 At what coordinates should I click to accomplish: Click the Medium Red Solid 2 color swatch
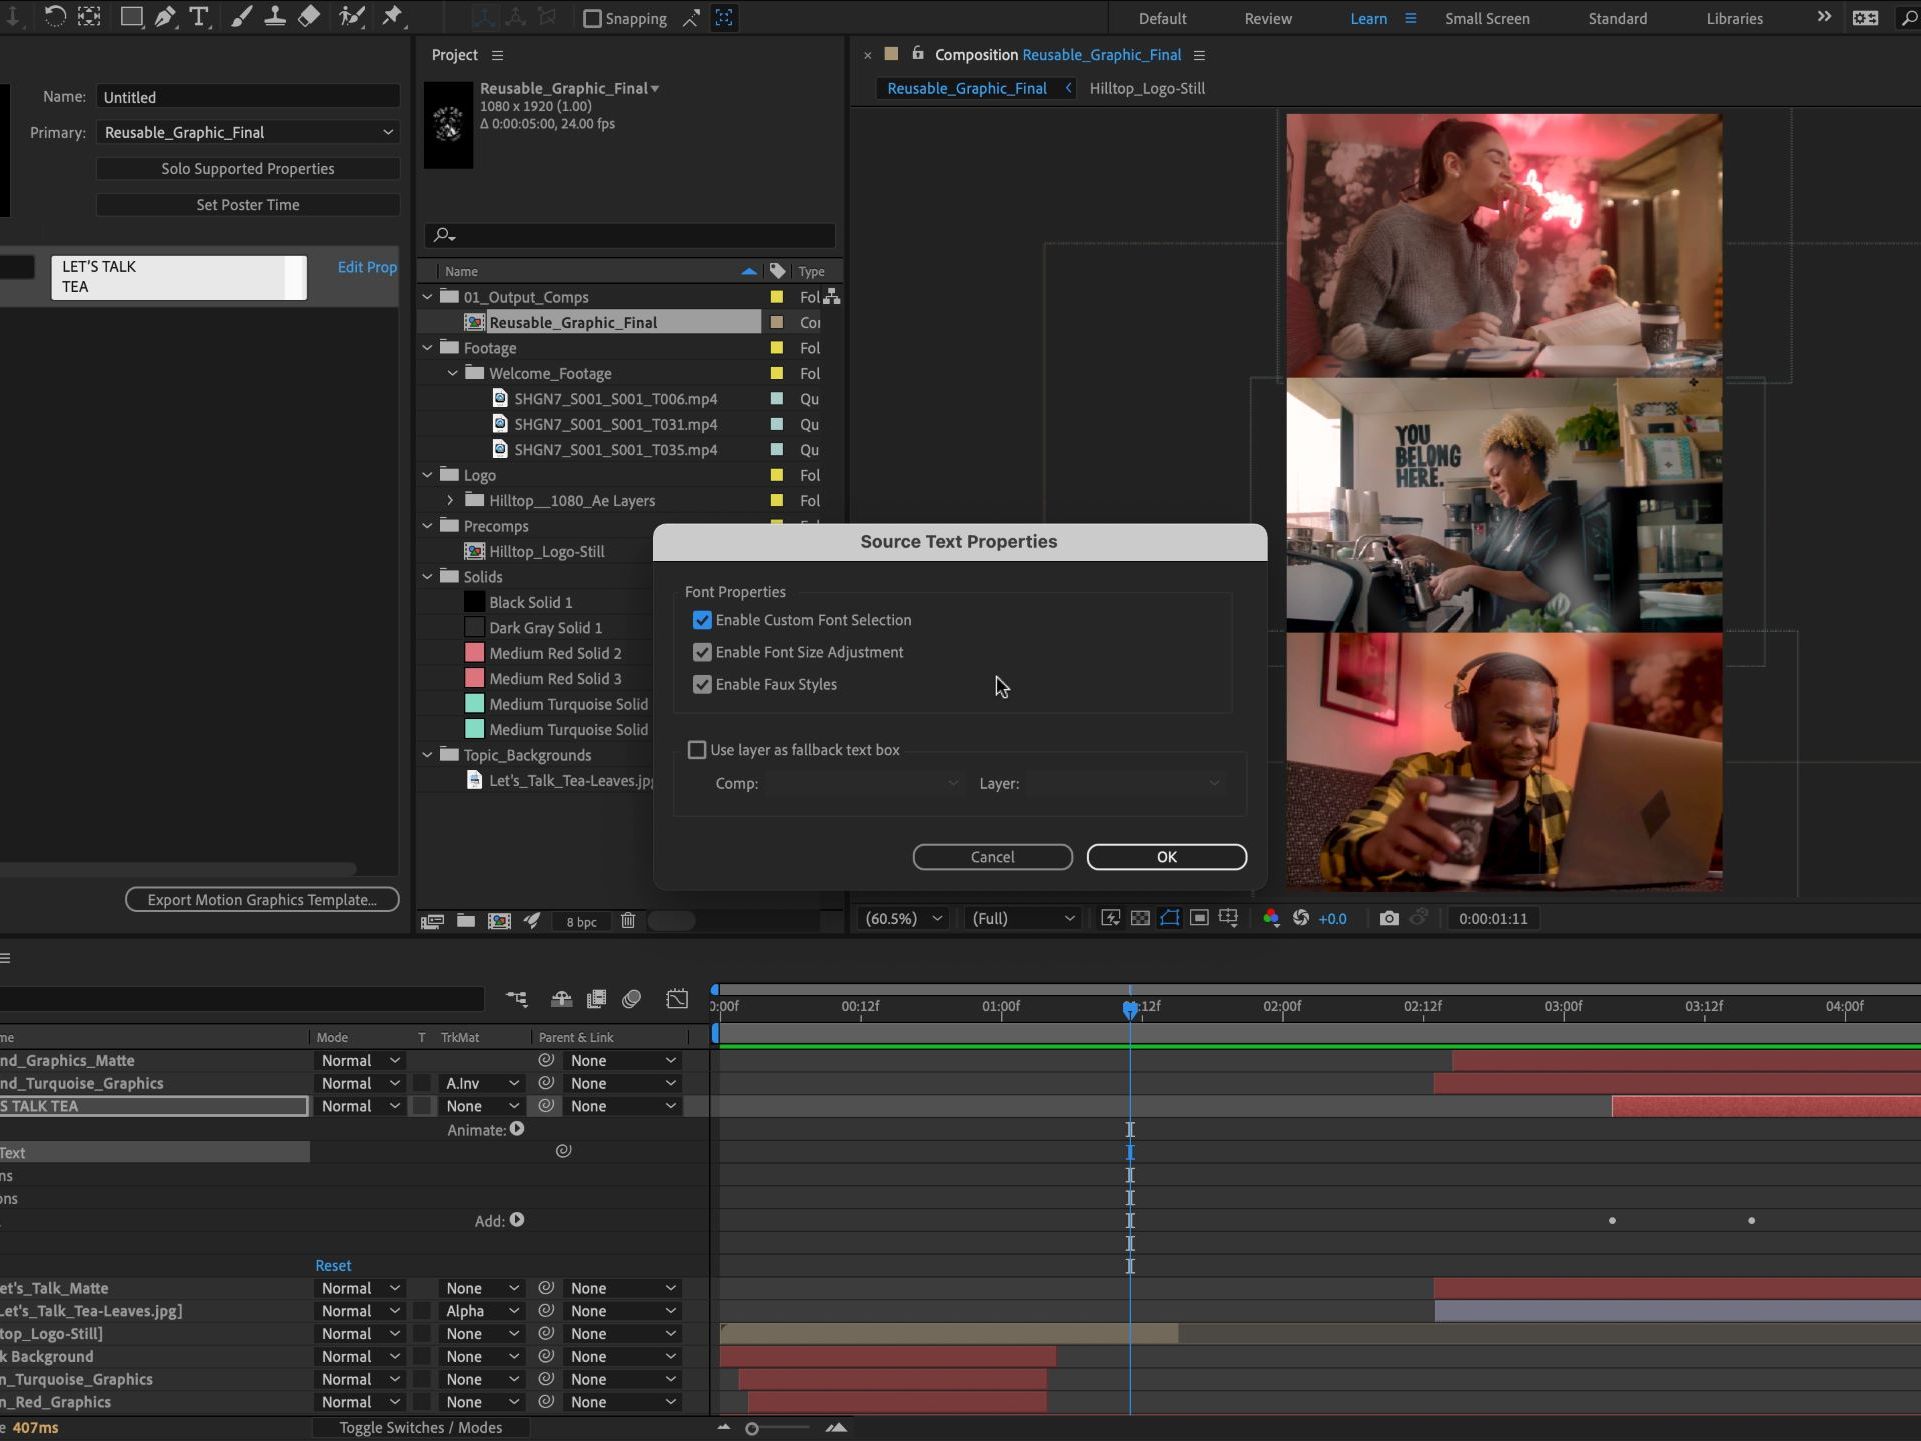475,653
